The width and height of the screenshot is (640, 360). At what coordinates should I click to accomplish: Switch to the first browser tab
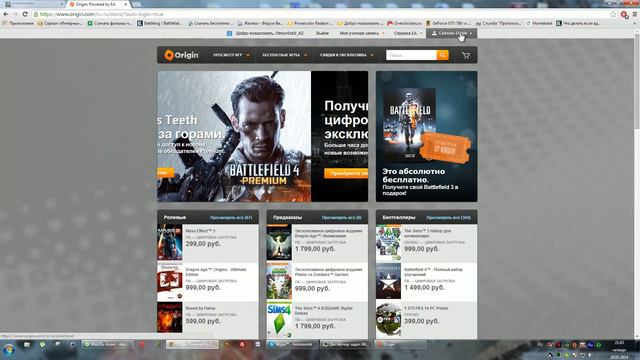(33, 4)
